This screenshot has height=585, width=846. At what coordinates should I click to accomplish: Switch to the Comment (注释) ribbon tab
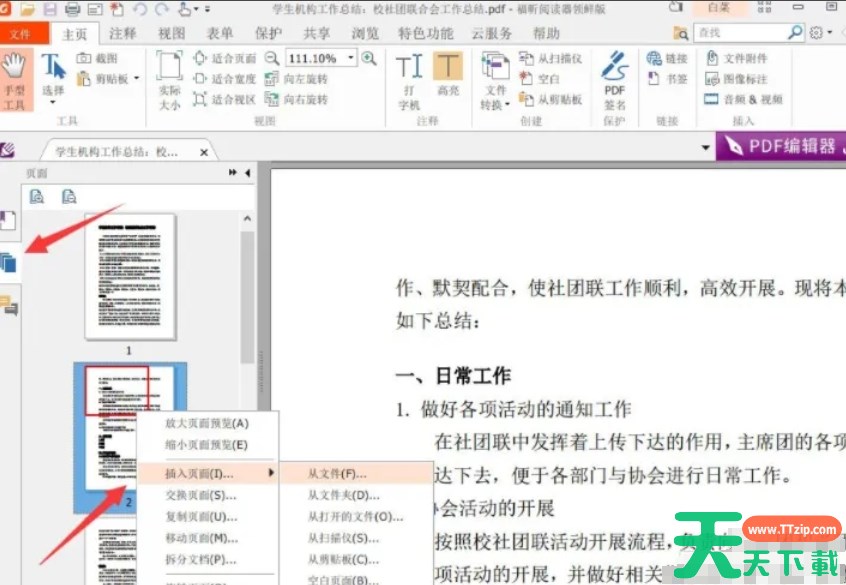click(123, 33)
